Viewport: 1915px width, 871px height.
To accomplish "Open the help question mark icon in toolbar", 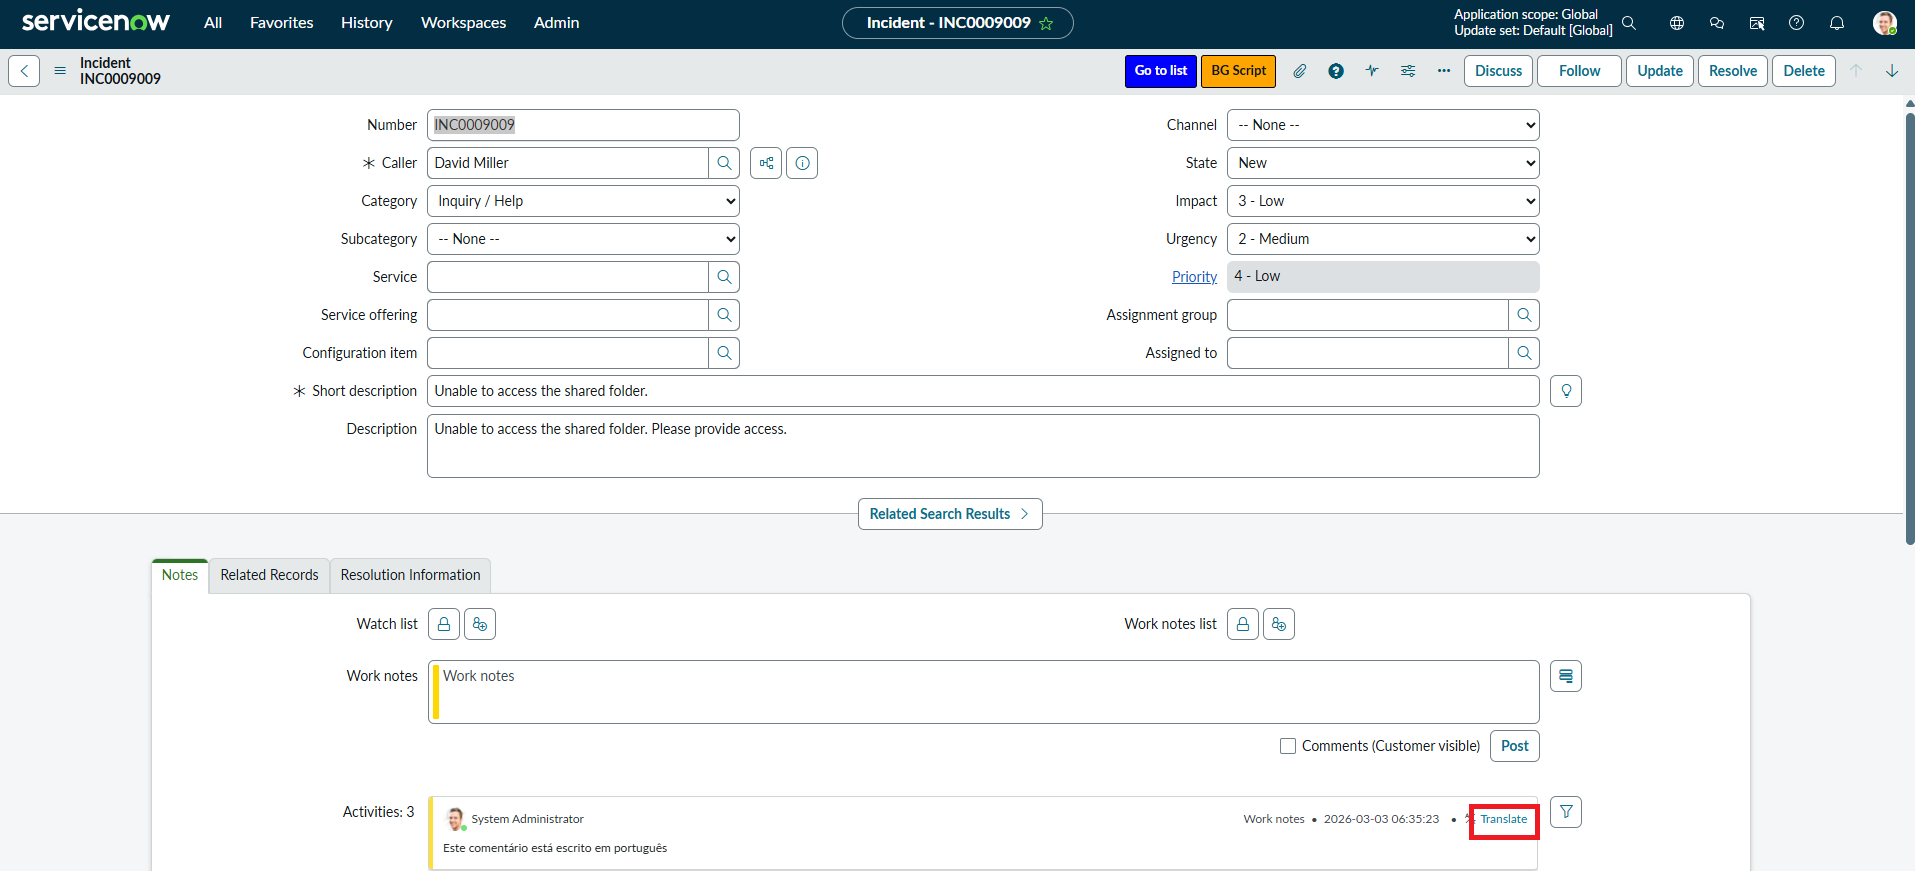I will (1336, 71).
